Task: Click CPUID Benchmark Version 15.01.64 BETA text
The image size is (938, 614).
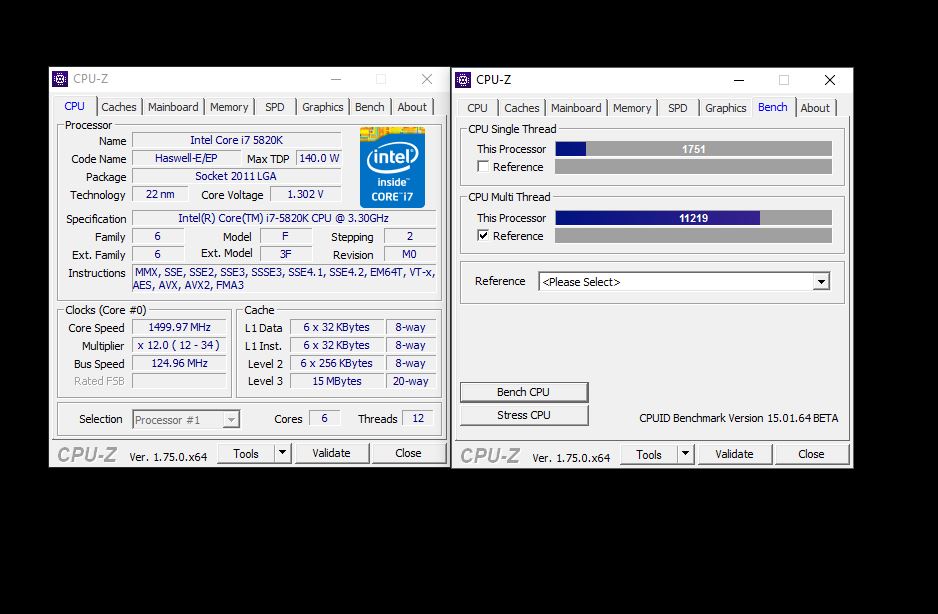Action: (x=739, y=418)
